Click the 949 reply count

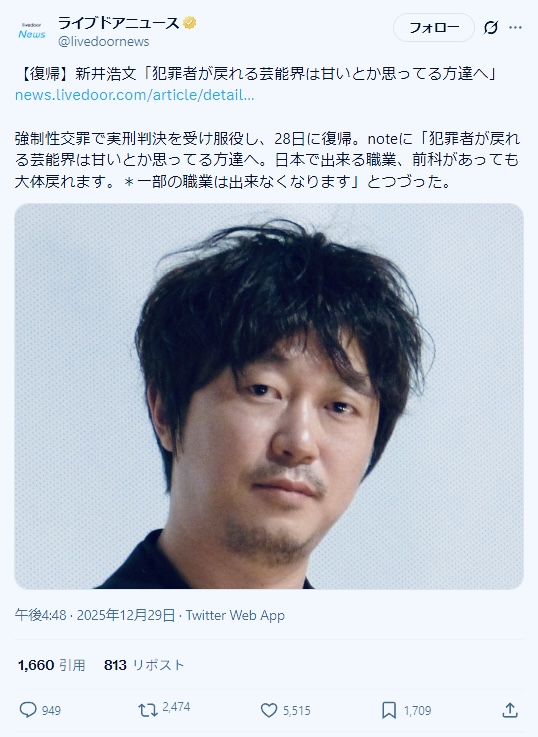coord(51,710)
